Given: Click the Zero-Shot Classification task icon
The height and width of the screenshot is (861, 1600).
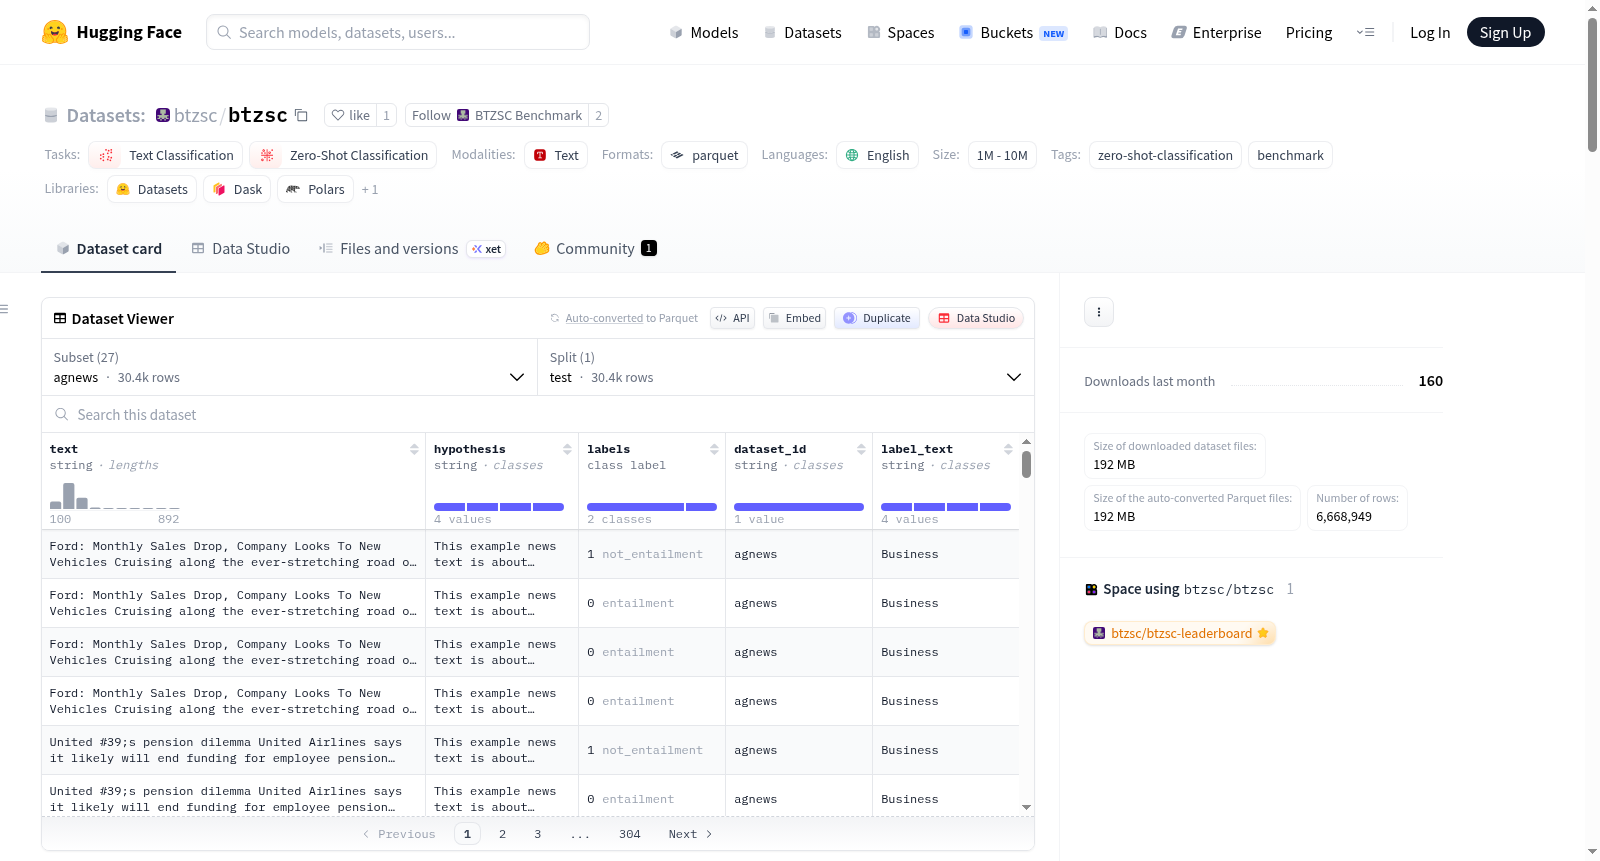Looking at the screenshot, I should [267, 155].
